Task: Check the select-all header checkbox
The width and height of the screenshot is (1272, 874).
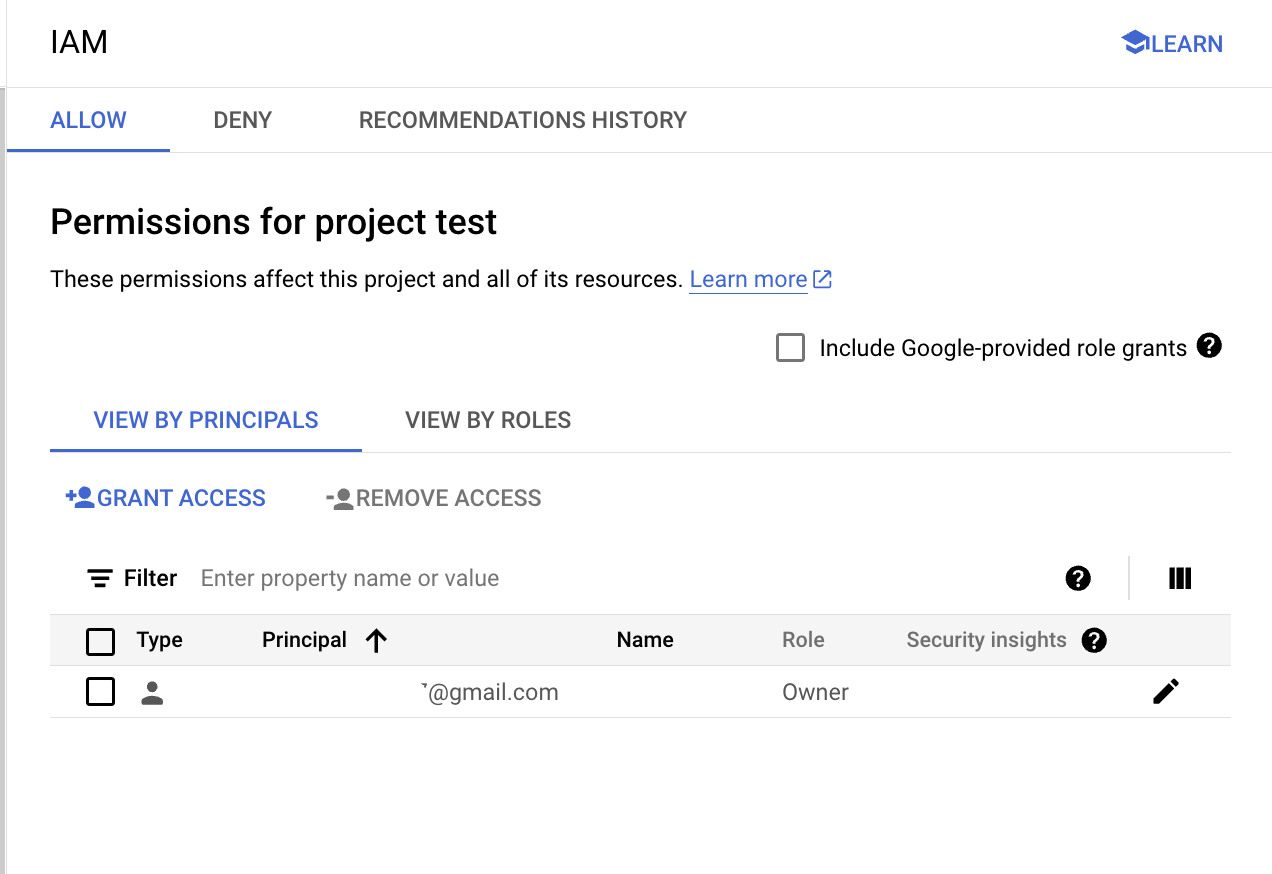Action: tap(101, 641)
